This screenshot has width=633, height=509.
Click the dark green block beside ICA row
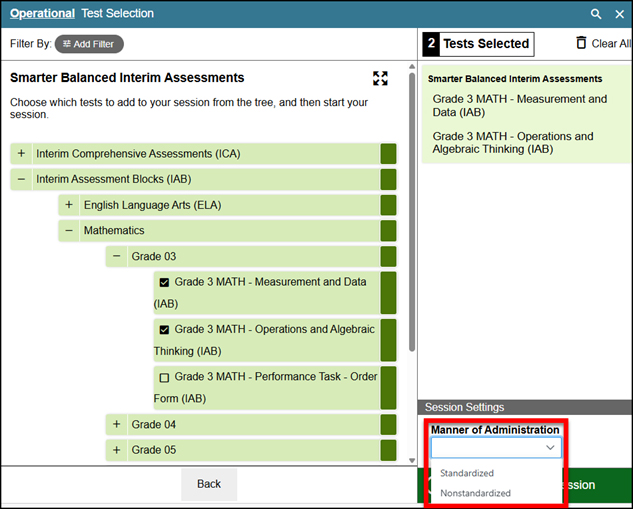[x=388, y=154]
